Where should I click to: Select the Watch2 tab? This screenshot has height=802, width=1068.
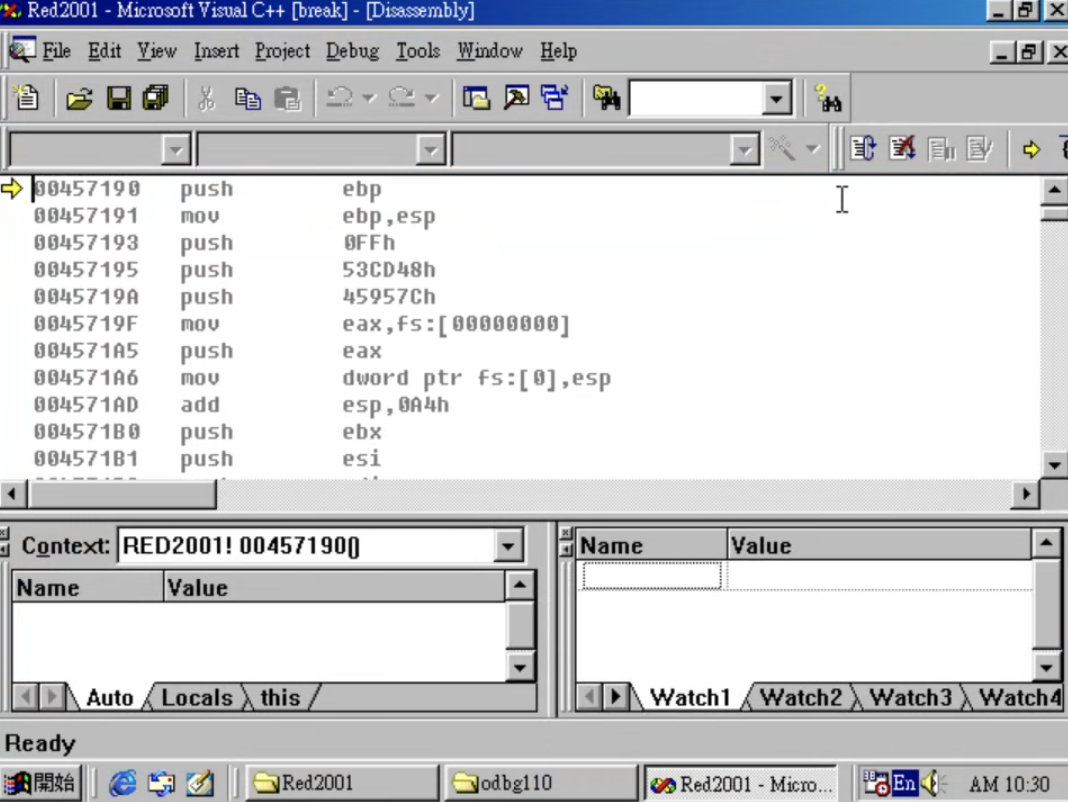(800, 698)
